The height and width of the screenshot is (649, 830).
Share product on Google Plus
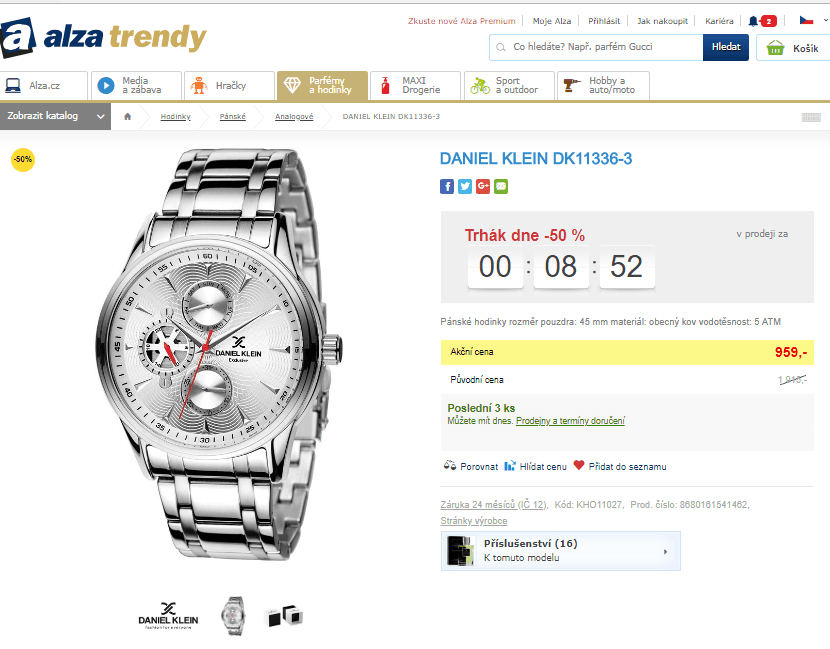point(483,186)
